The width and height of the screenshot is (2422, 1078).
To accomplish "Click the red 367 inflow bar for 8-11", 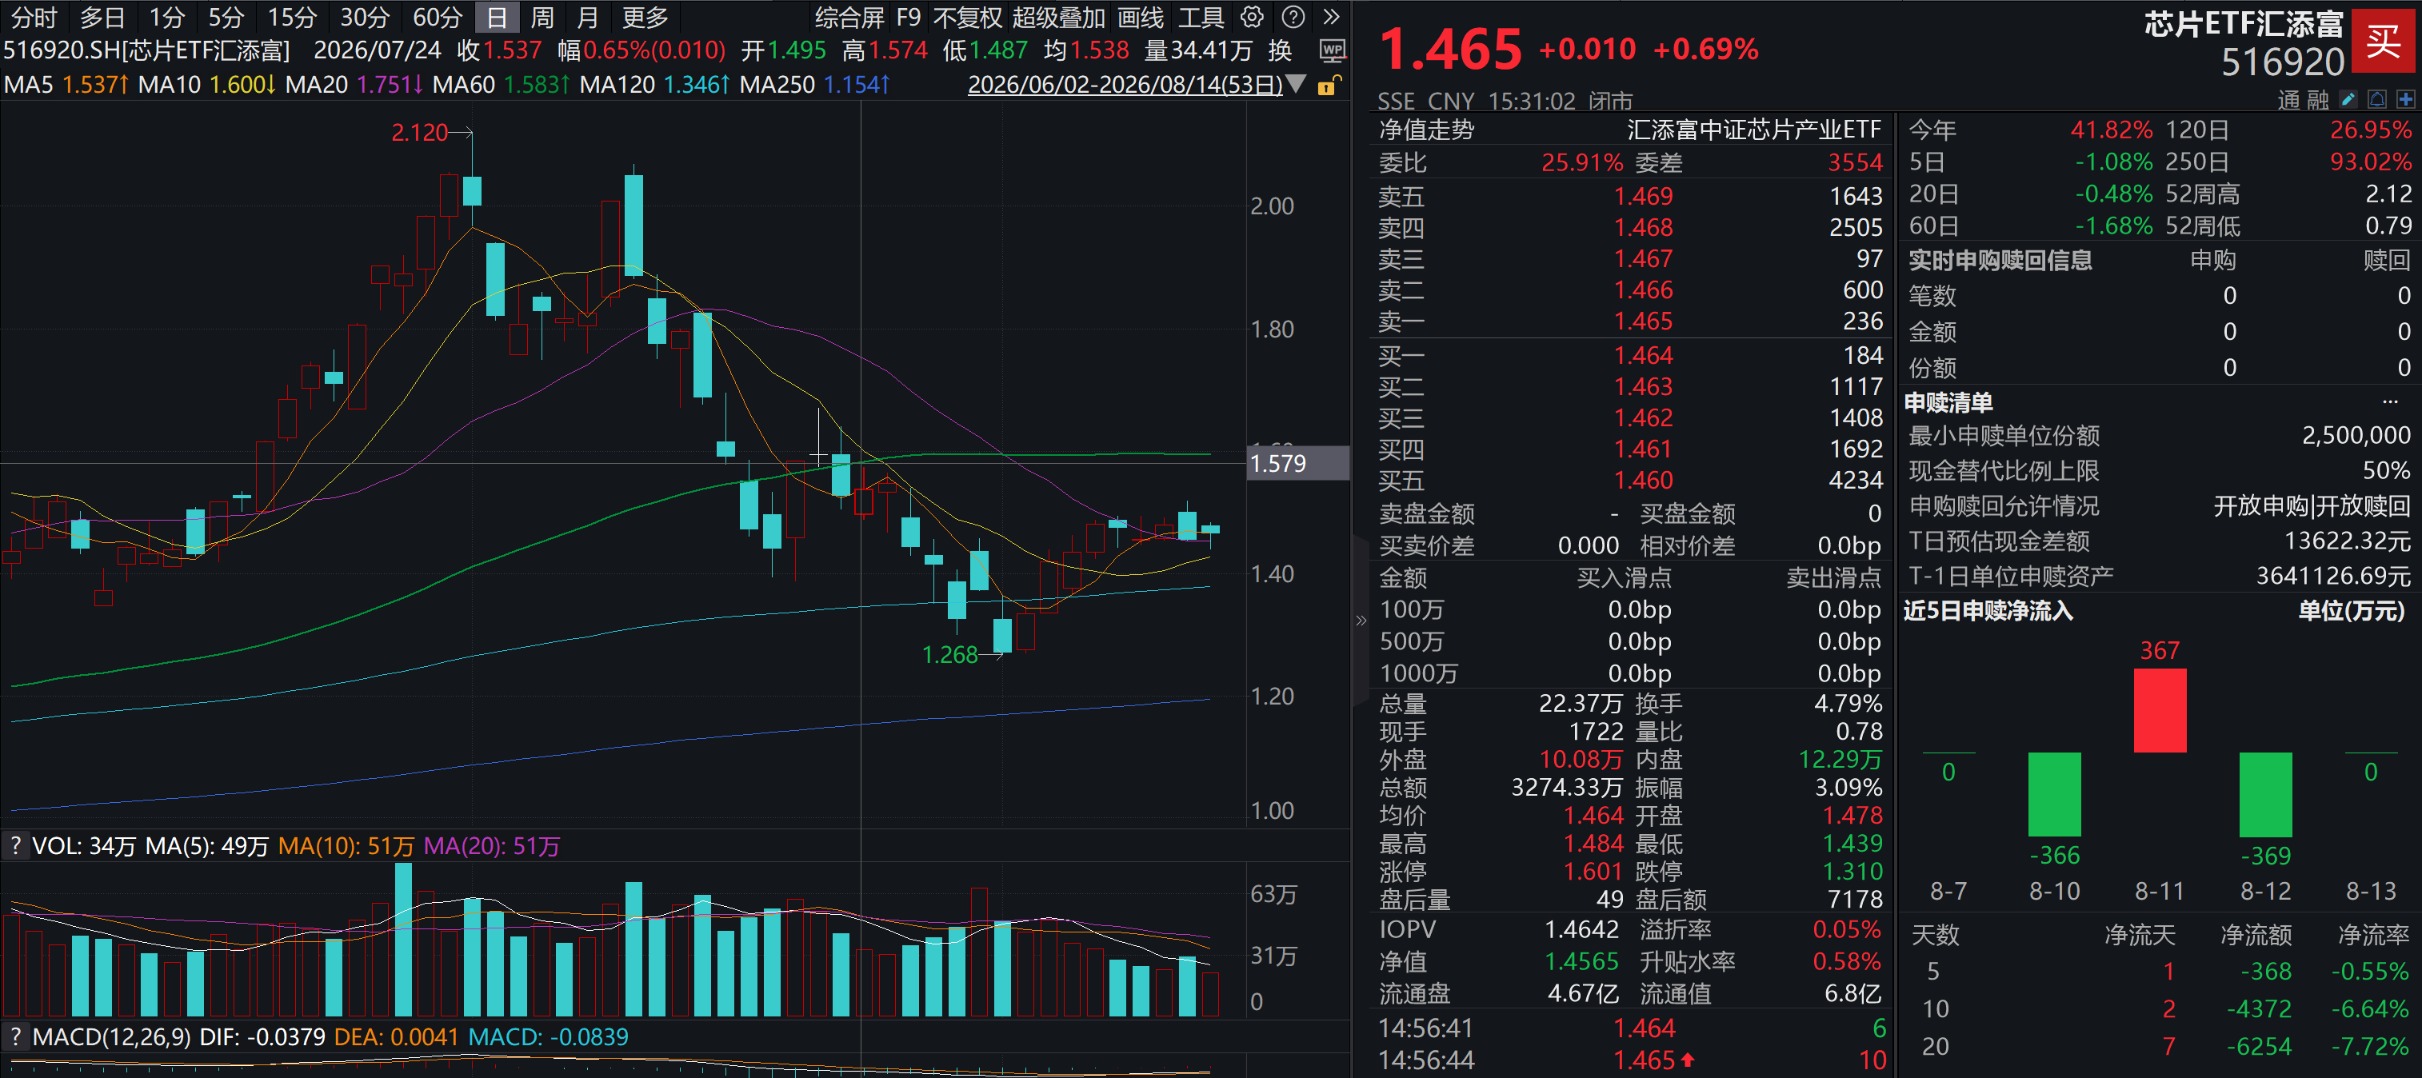I will pos(2160,710).
